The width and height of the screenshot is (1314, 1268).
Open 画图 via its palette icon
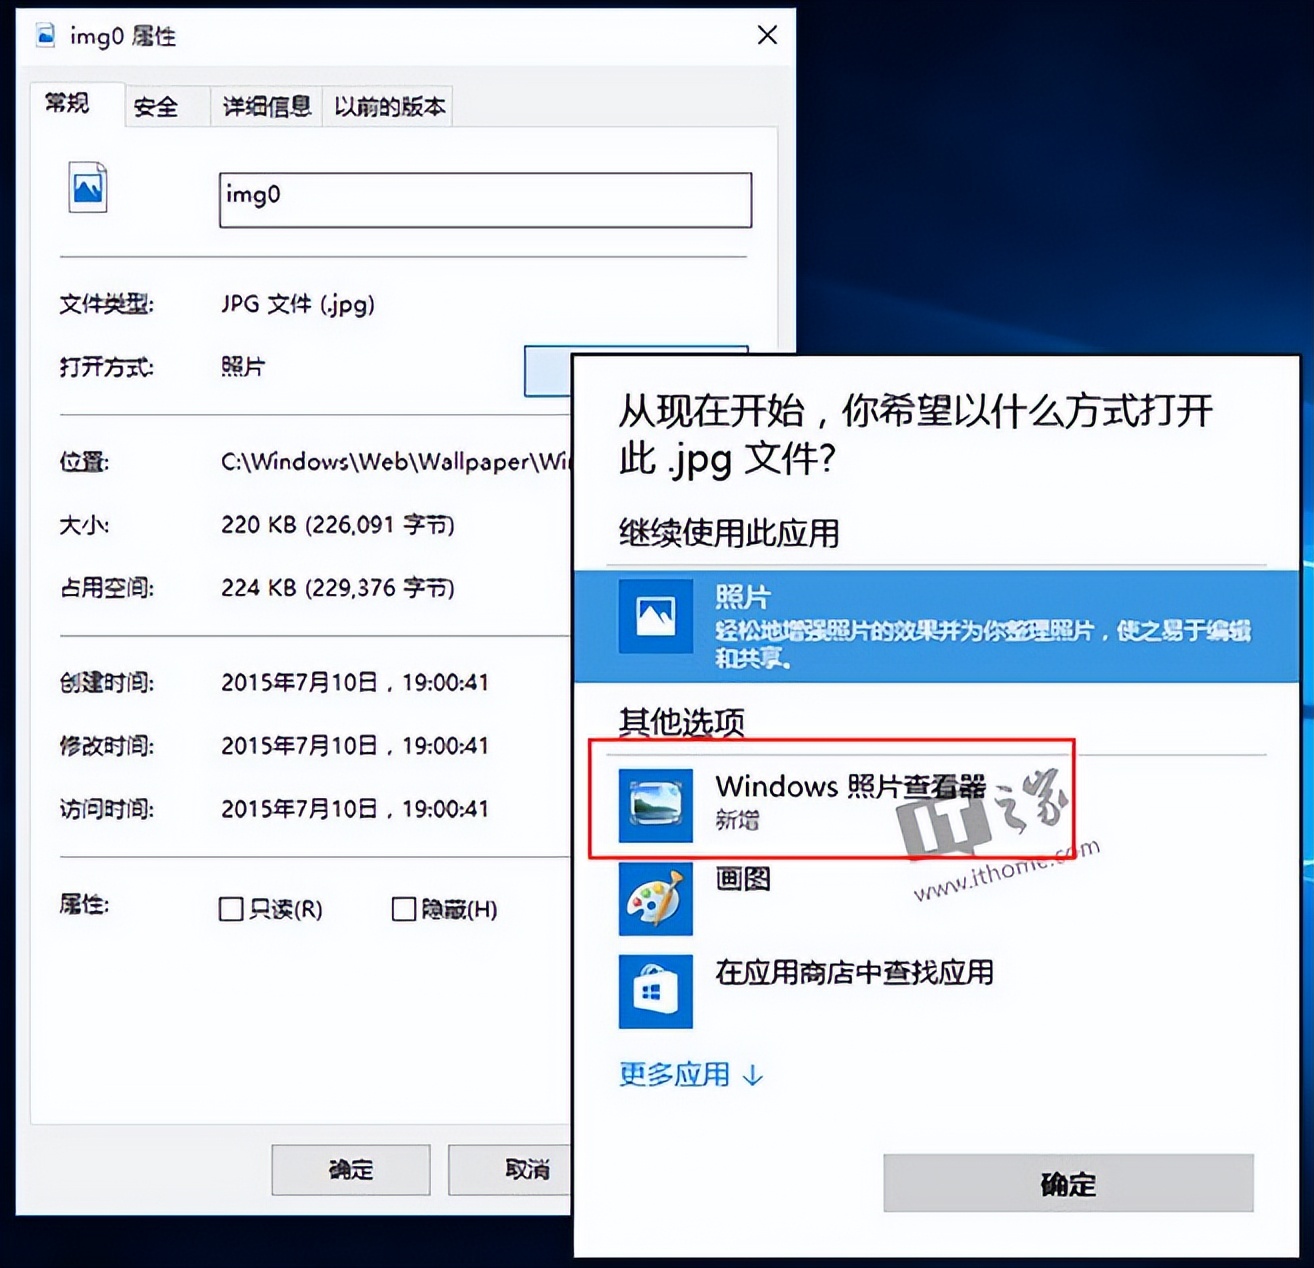(655, 898)
